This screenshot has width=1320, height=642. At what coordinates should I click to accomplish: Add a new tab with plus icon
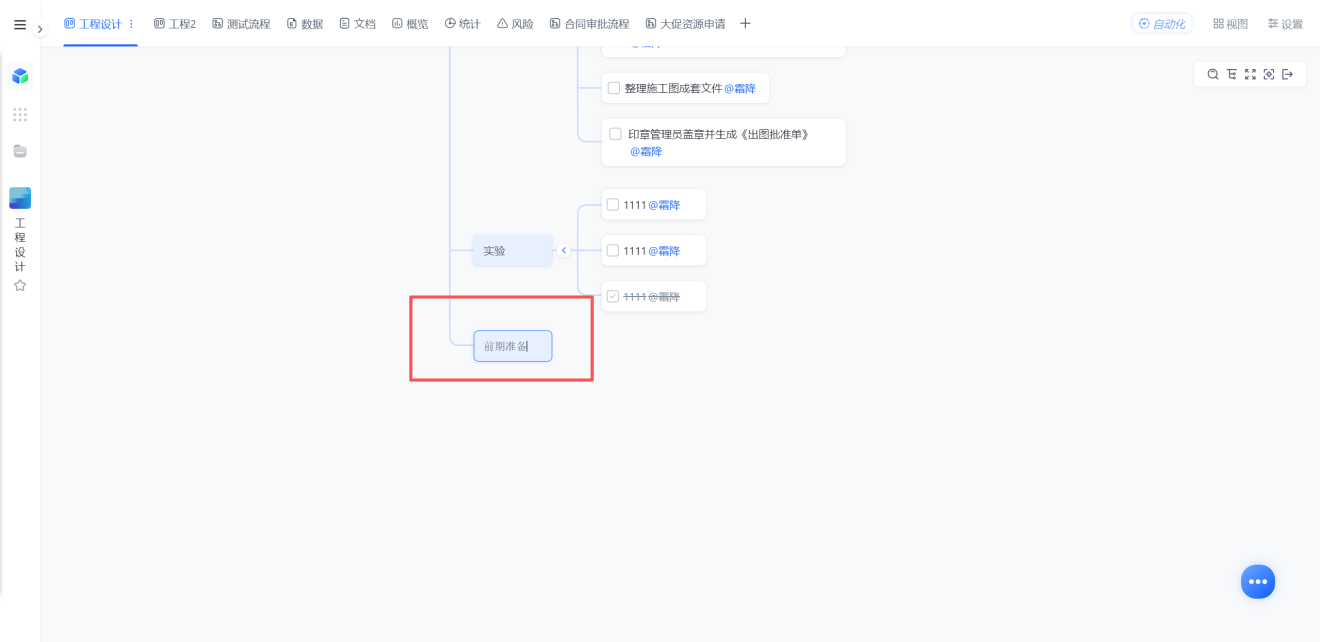point(745,24)
